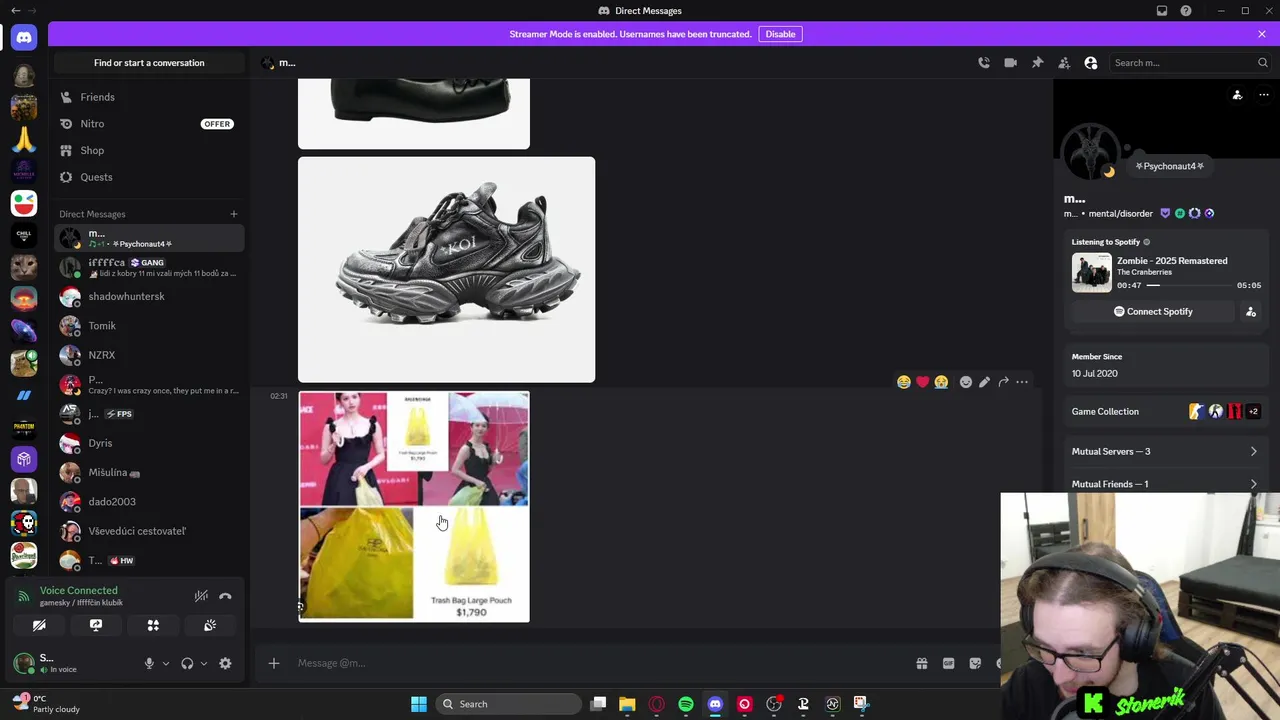Open the Quests page
This screenshot has width=1280, height=720.
click(149, 177)
